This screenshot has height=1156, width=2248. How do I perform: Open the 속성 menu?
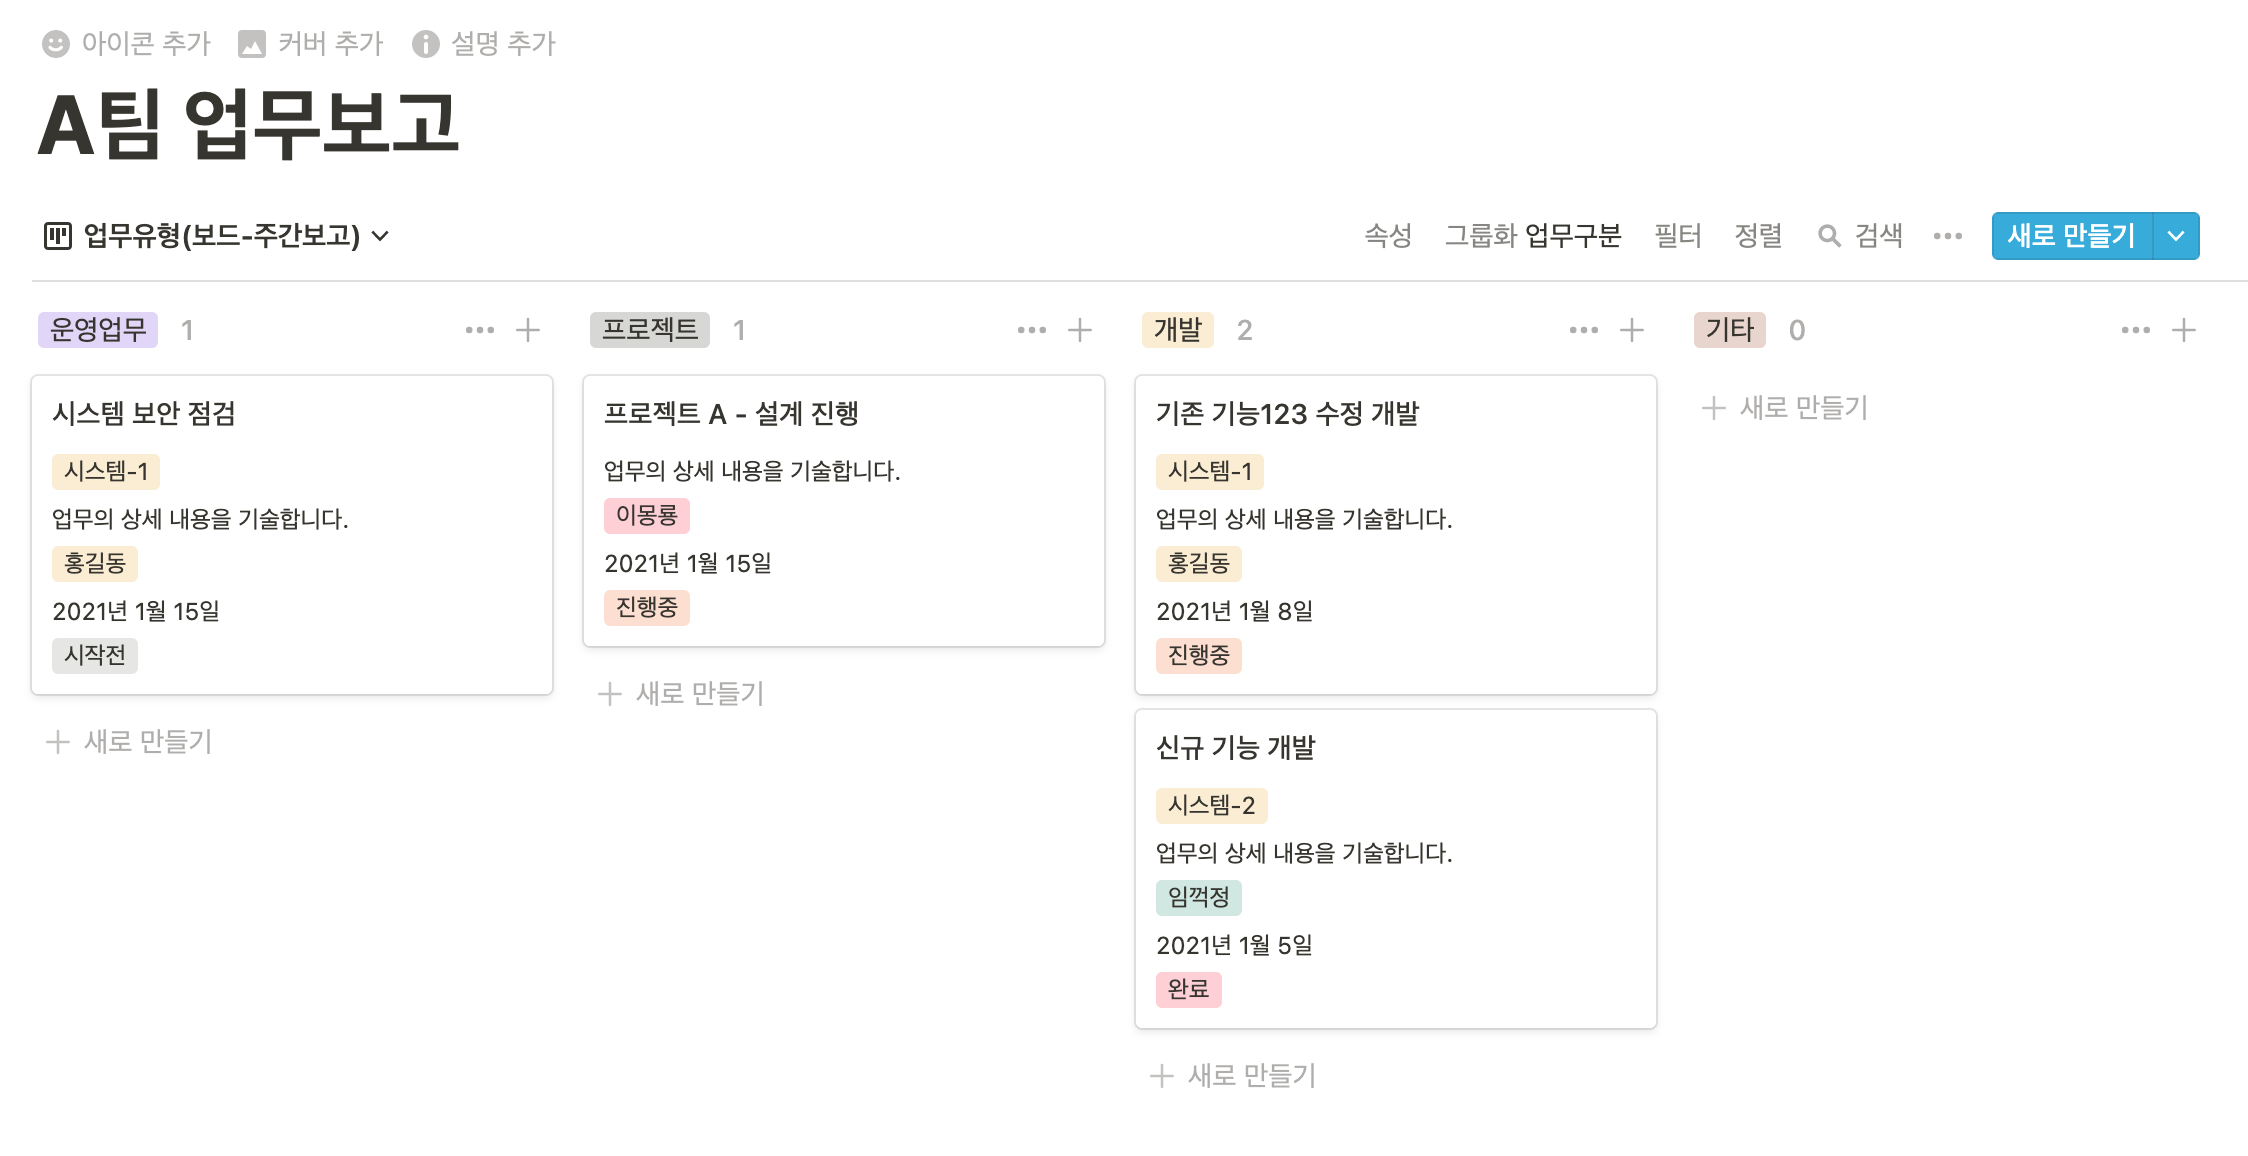coord(1388,236)
